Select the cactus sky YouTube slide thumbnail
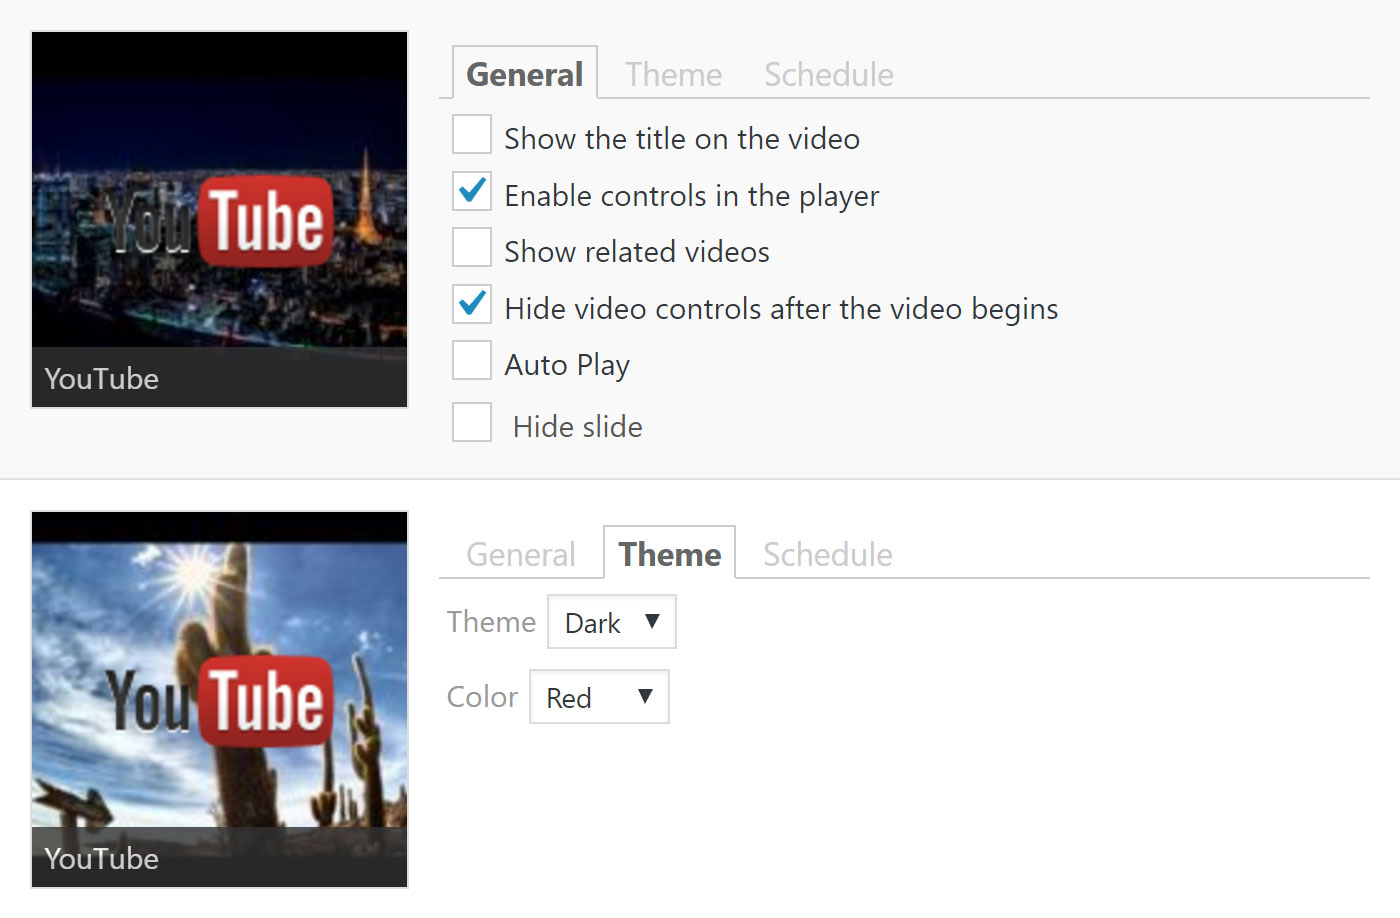 coord(220,700)
